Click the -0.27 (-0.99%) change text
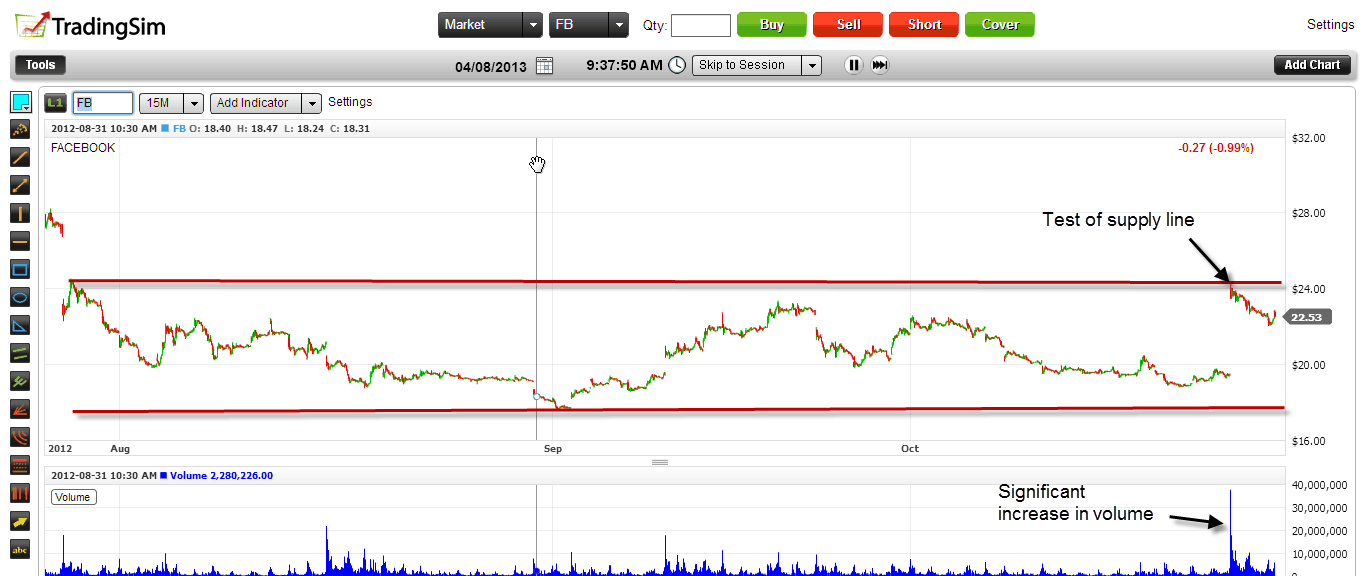The height and width of the screenshot is (576, 1366). pyautogui.click(x=1216, y=148)
